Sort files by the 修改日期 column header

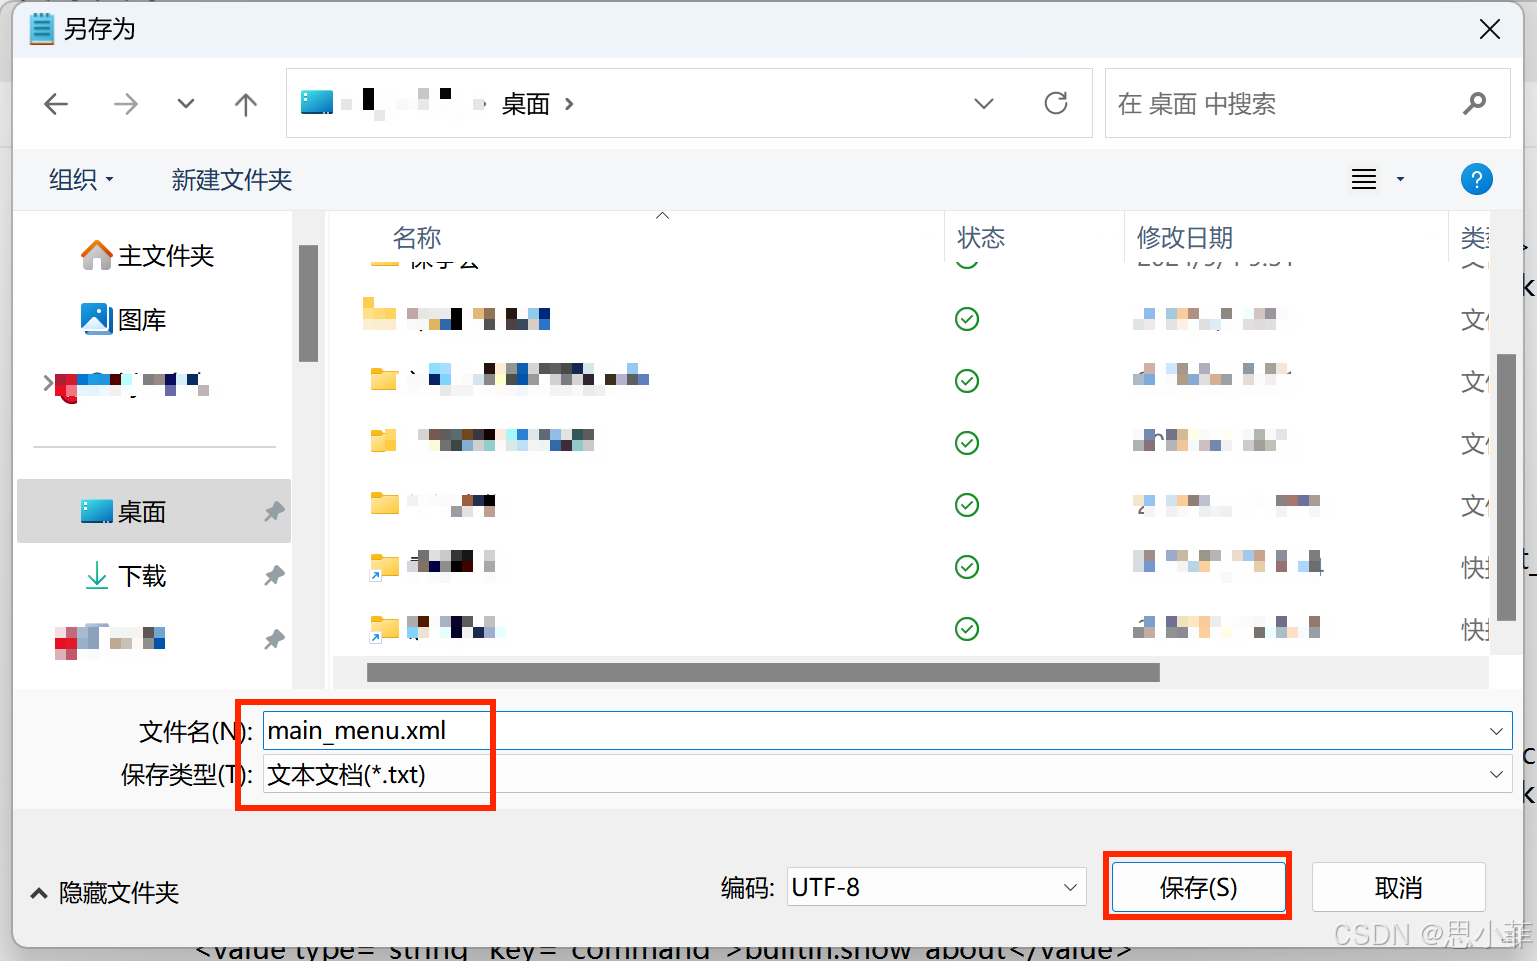(x=1185, y=238)
